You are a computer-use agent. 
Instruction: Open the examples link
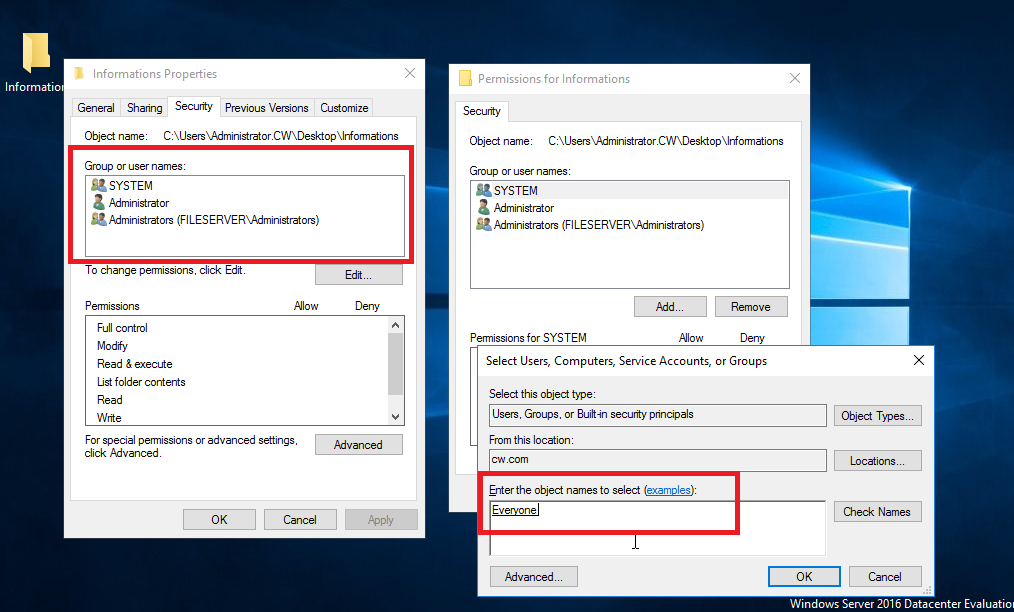pos(668,490)
